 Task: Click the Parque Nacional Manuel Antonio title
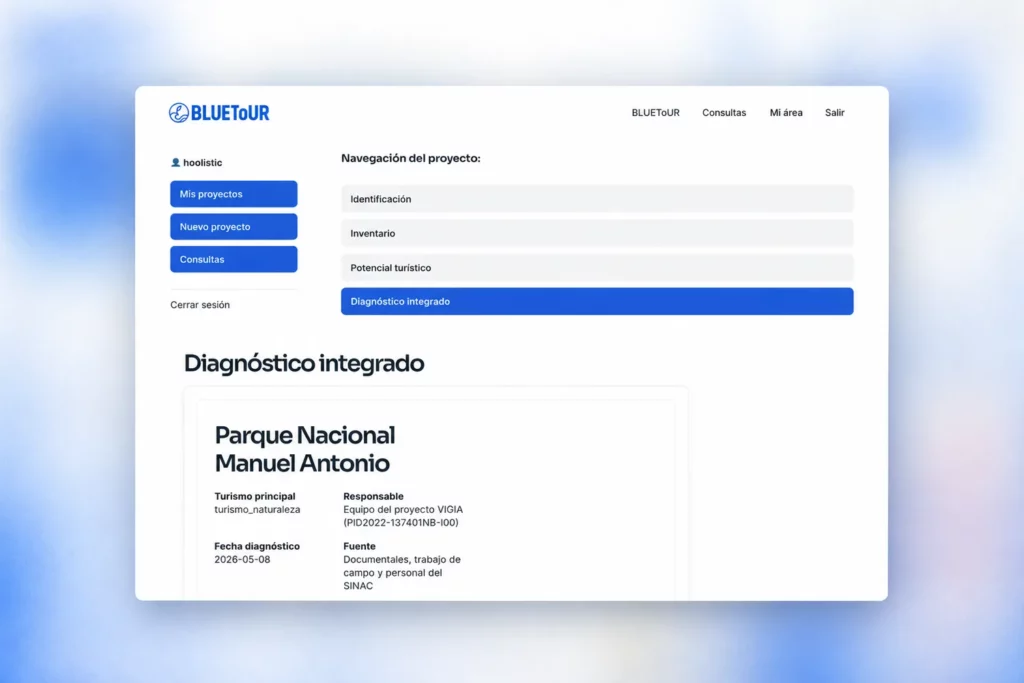point(304,449)
